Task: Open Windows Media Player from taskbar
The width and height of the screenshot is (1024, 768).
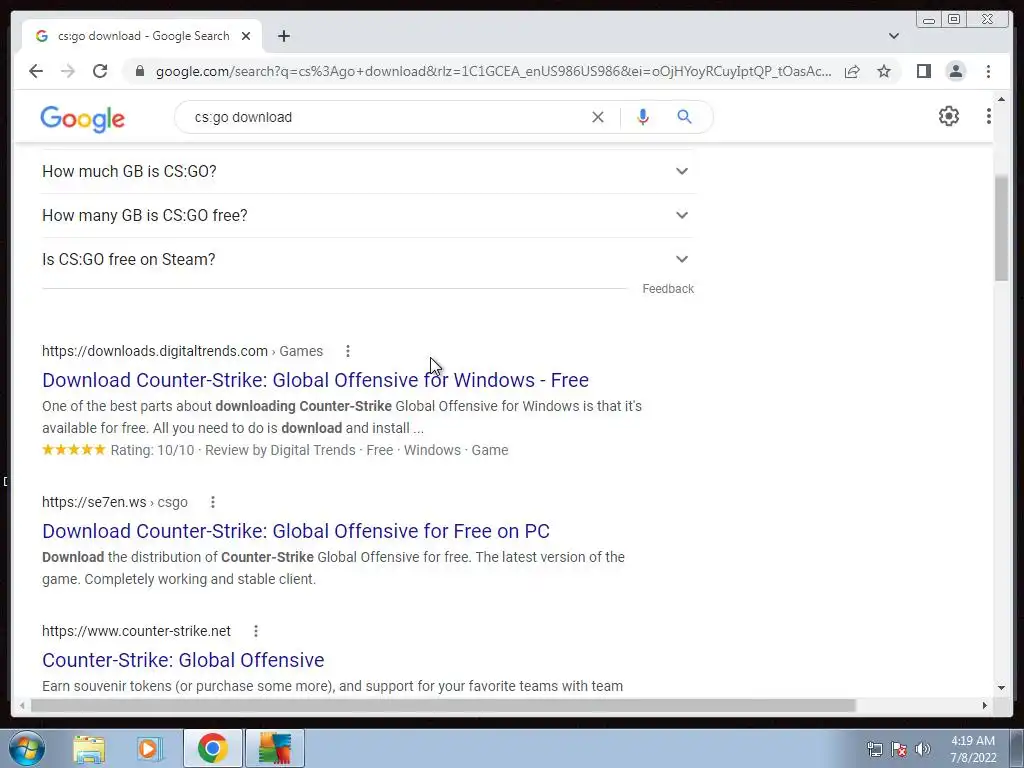Action: [x=151, y=749]
